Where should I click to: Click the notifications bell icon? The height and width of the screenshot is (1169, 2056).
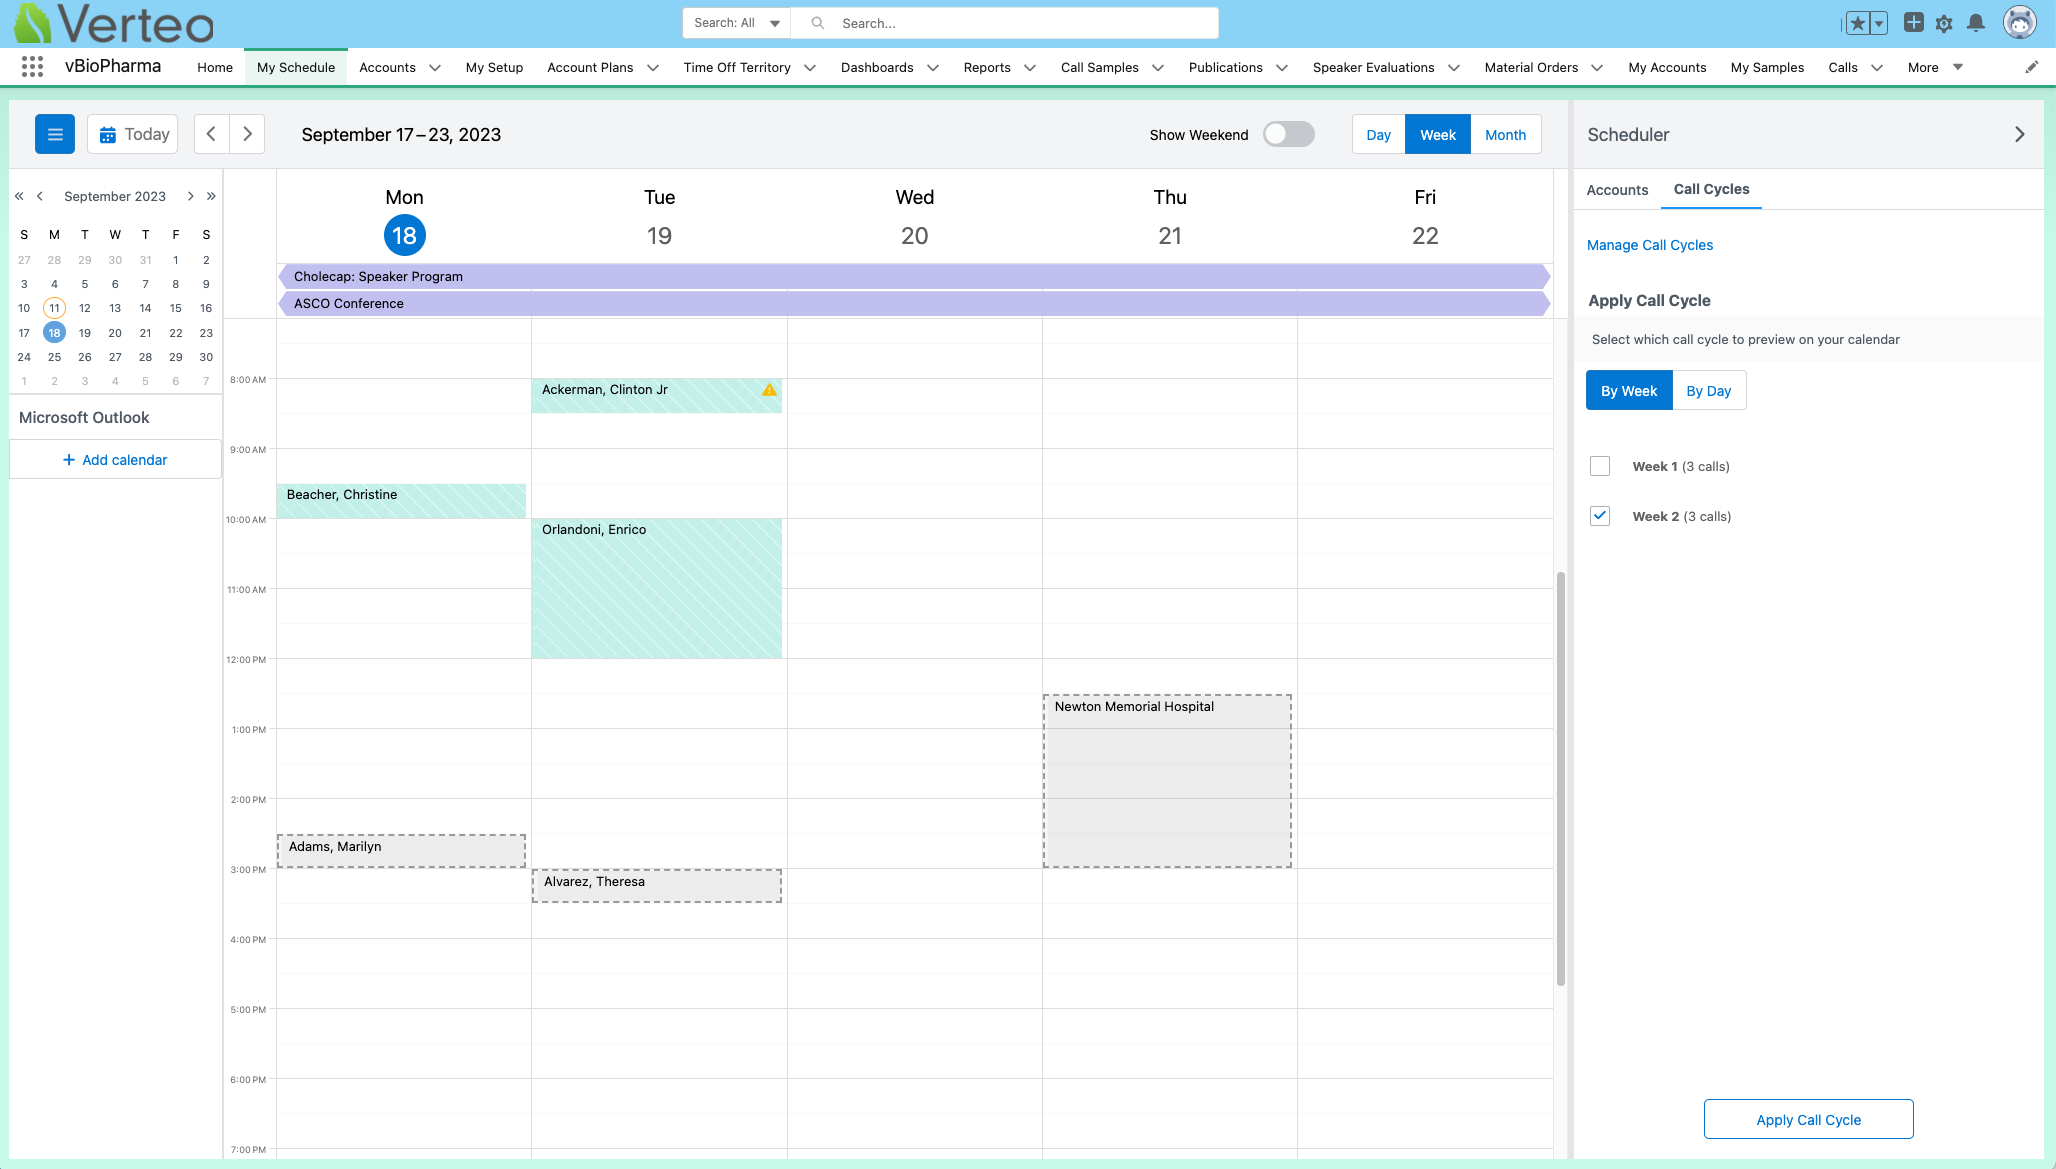[x=1975, y=23]
